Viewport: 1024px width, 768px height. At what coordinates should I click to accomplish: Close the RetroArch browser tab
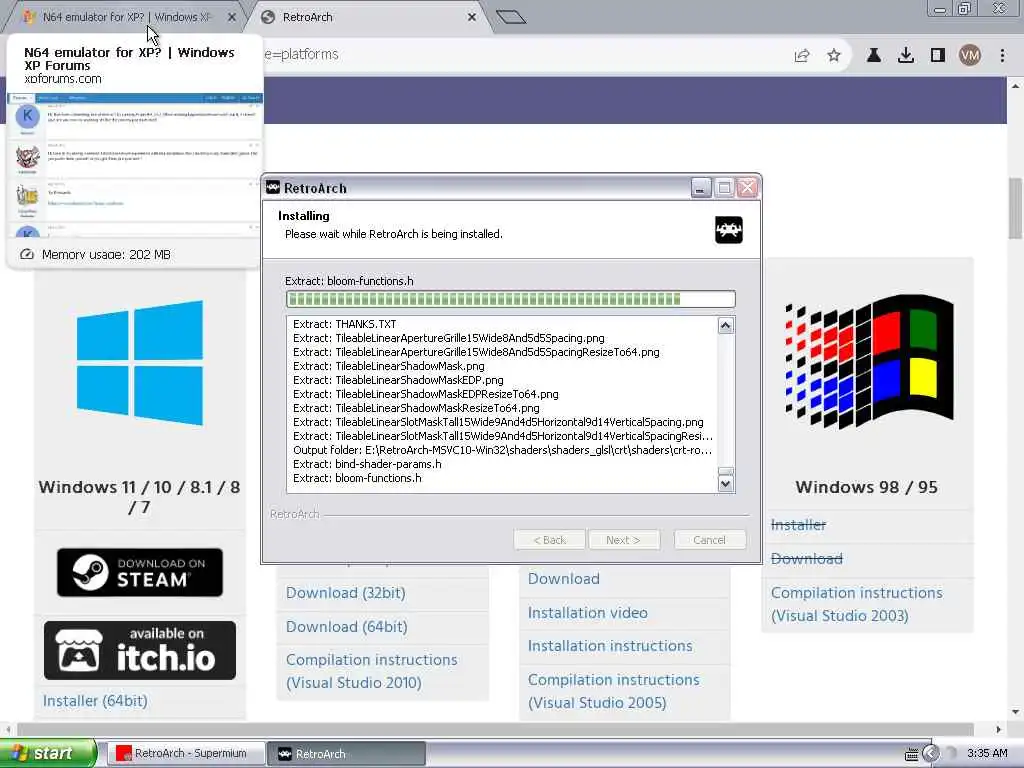(472, 18)
